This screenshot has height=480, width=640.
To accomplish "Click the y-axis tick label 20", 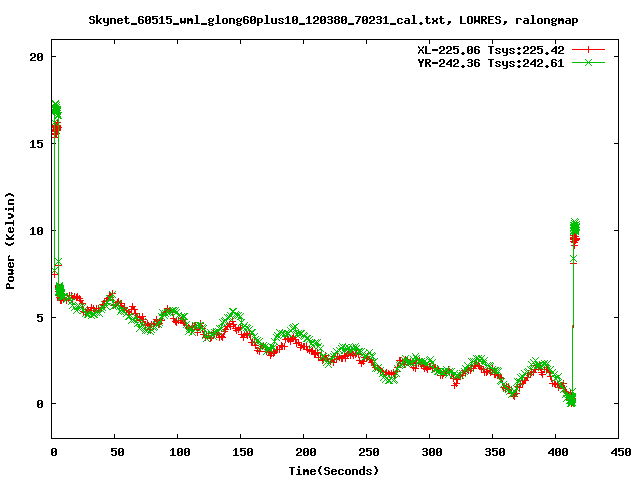I will (36, 57).
